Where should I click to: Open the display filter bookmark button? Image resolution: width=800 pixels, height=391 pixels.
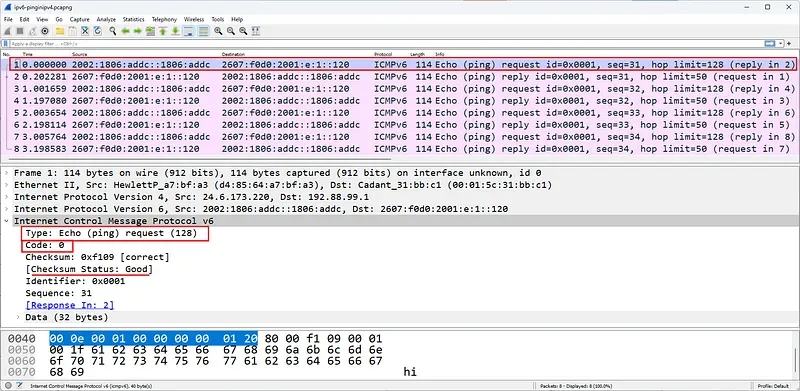[6, 44]
